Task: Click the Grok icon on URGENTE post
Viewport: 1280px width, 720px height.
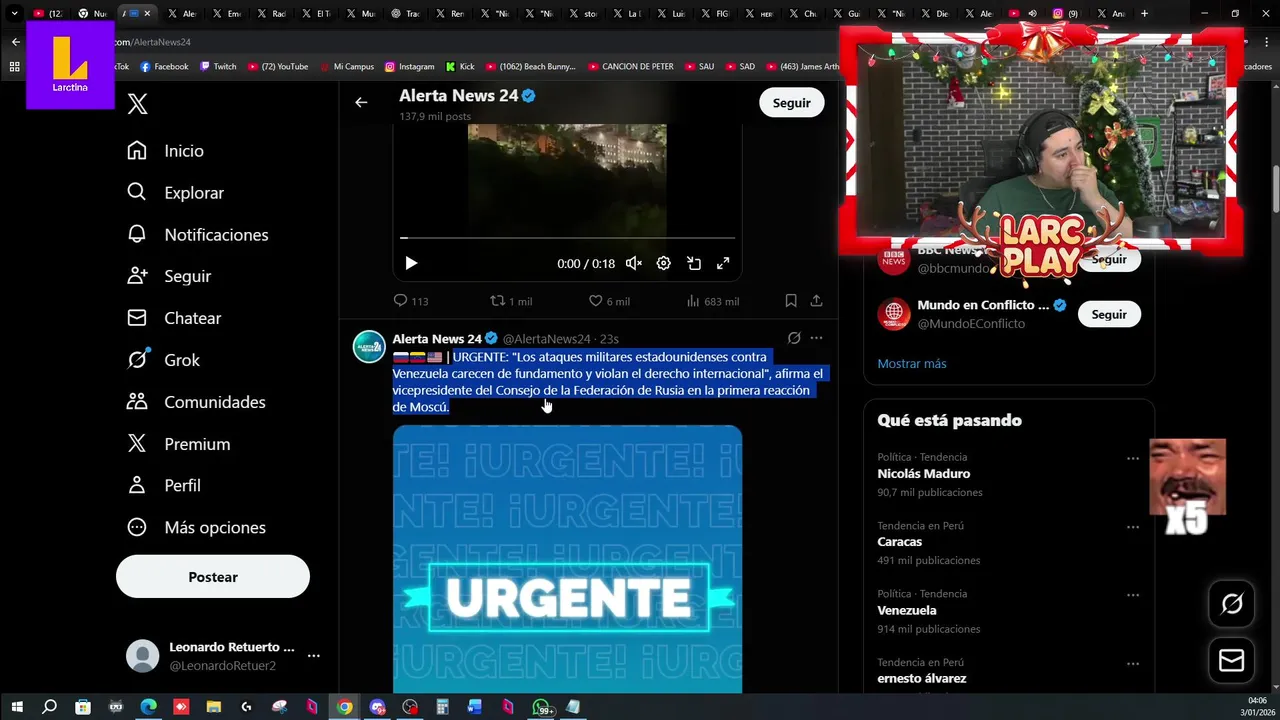Action: tap(794, 338)
